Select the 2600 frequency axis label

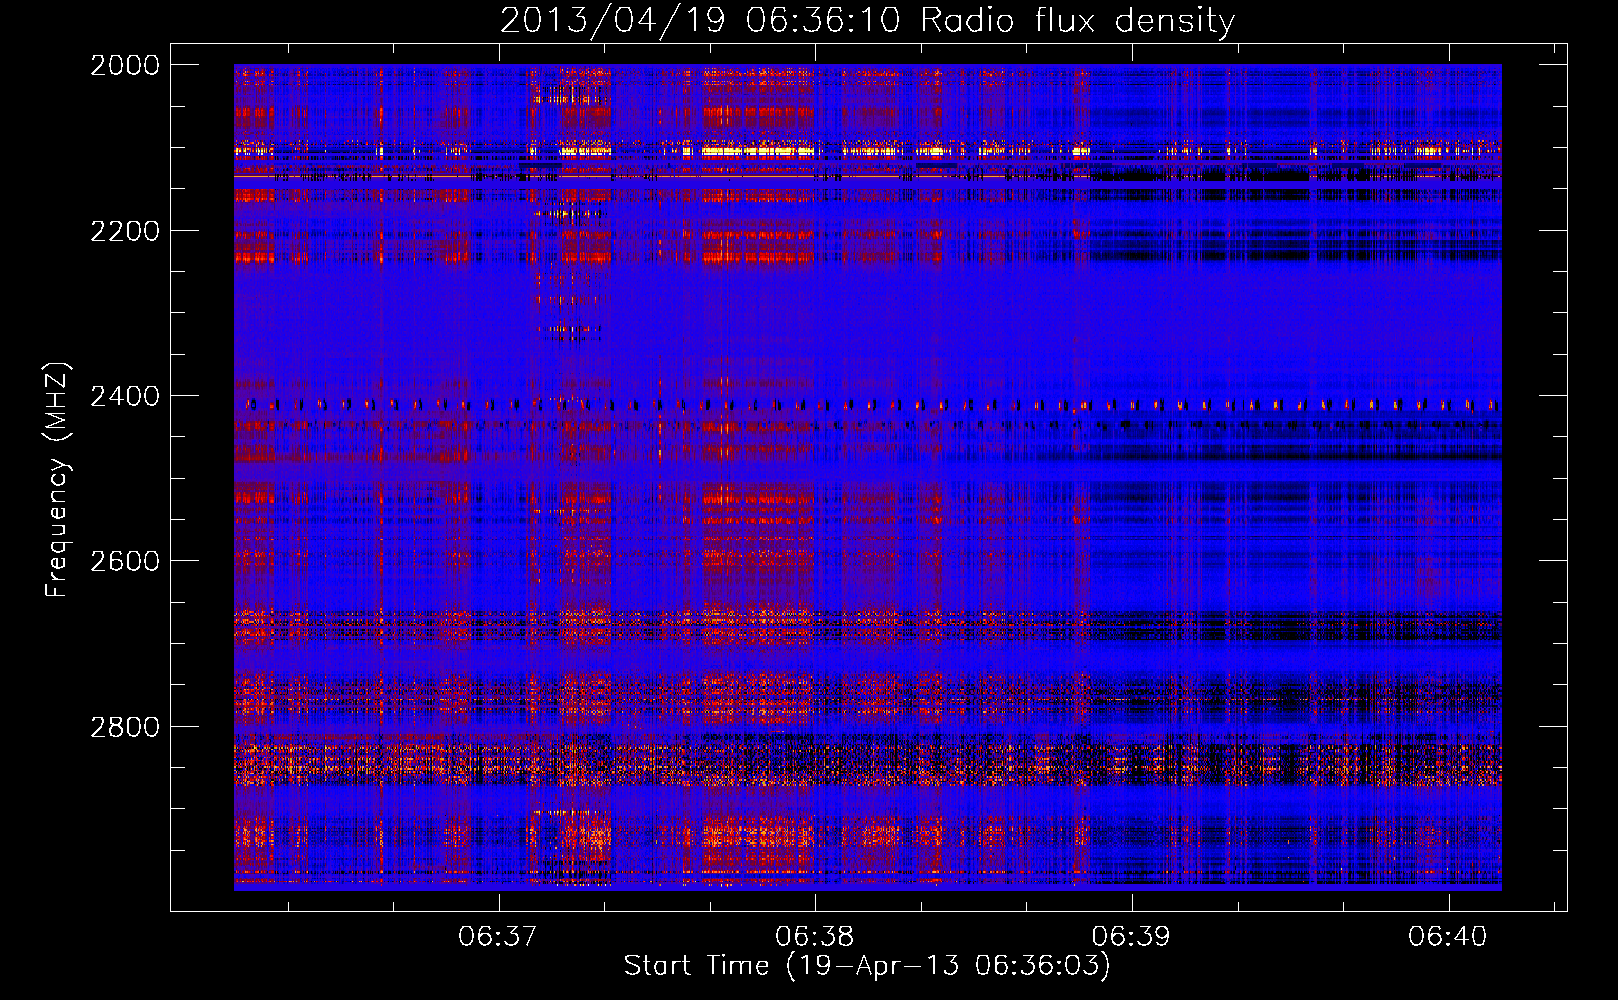pos(125,561)
